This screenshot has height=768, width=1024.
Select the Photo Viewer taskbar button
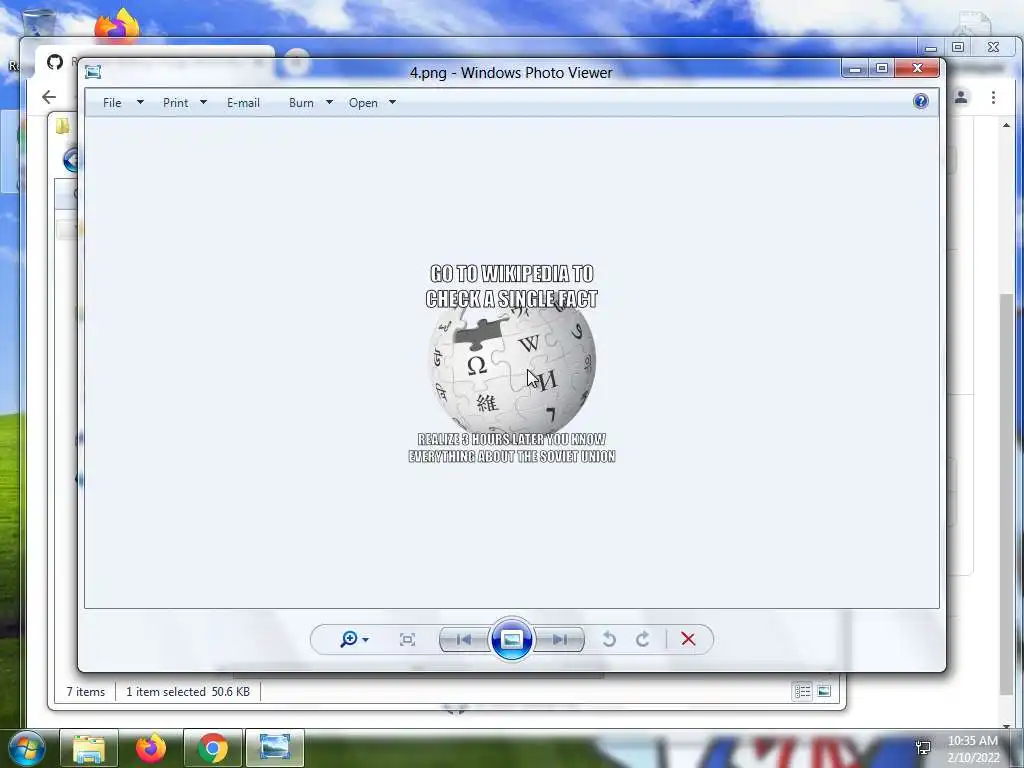point(275,748)
